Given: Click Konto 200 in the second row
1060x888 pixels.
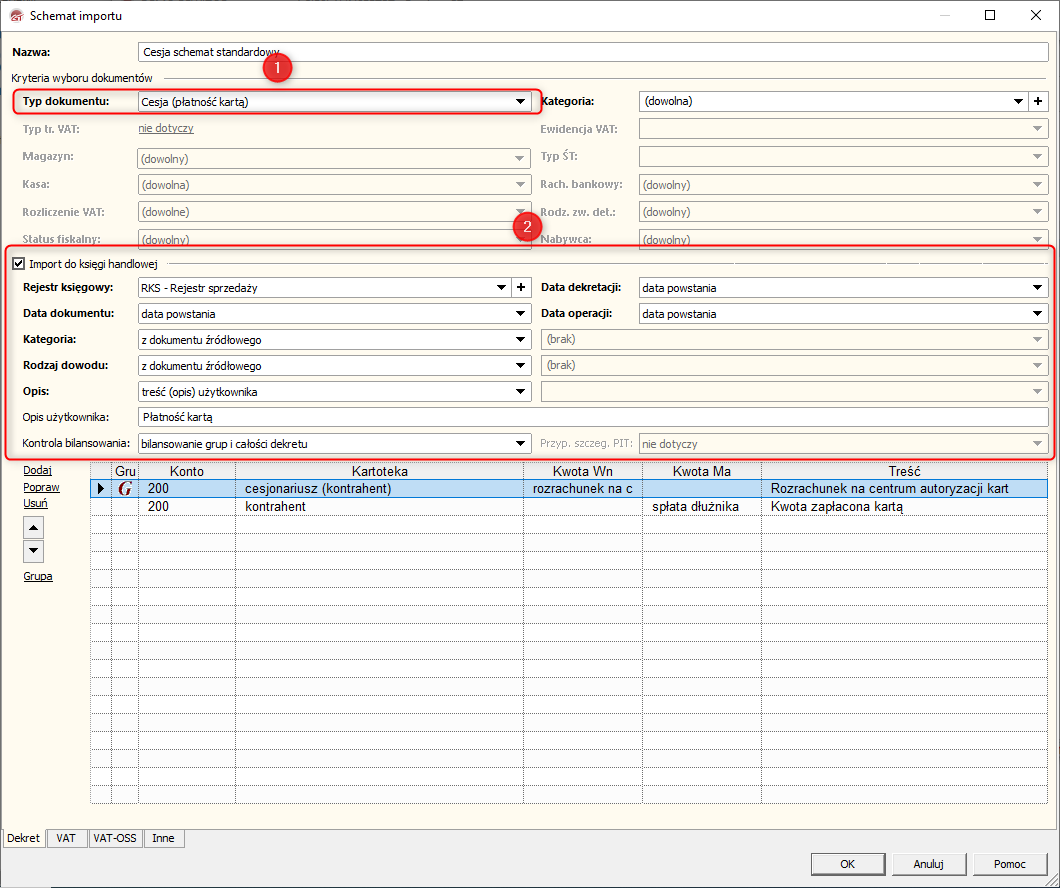Looking at the screenshot, I should coord(187,506).
